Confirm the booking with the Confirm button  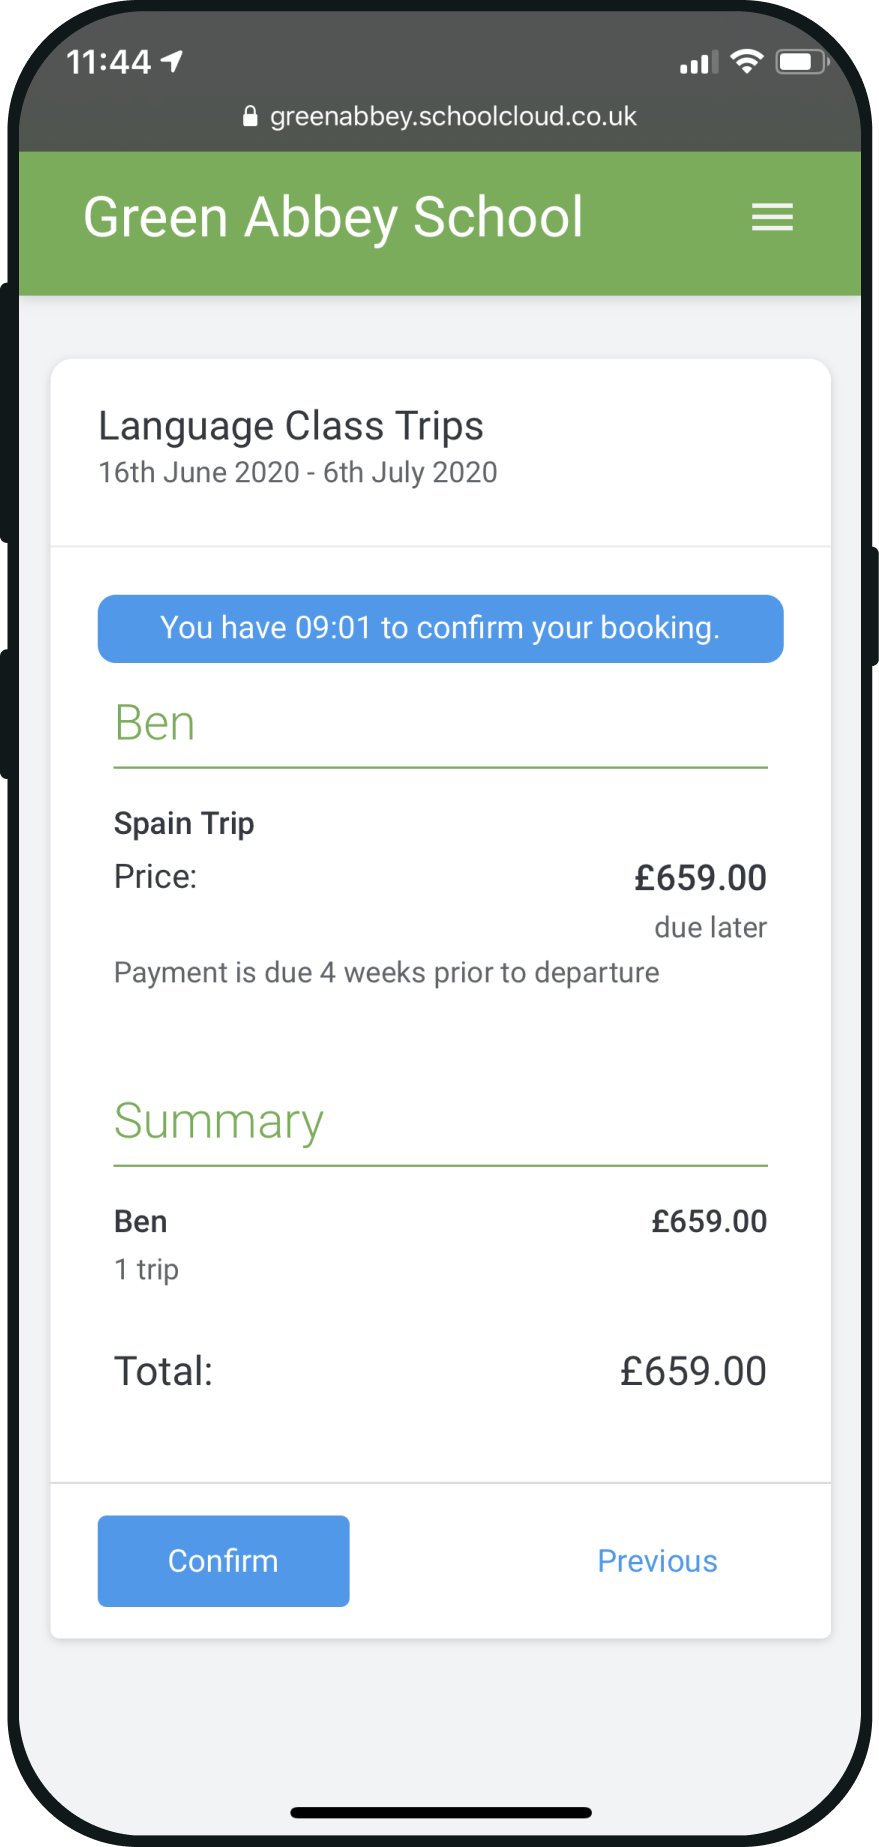click(223, 1560)
